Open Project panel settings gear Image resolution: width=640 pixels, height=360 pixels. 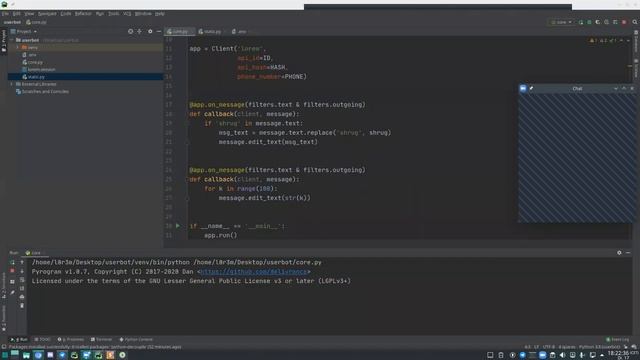coord(150,31)
